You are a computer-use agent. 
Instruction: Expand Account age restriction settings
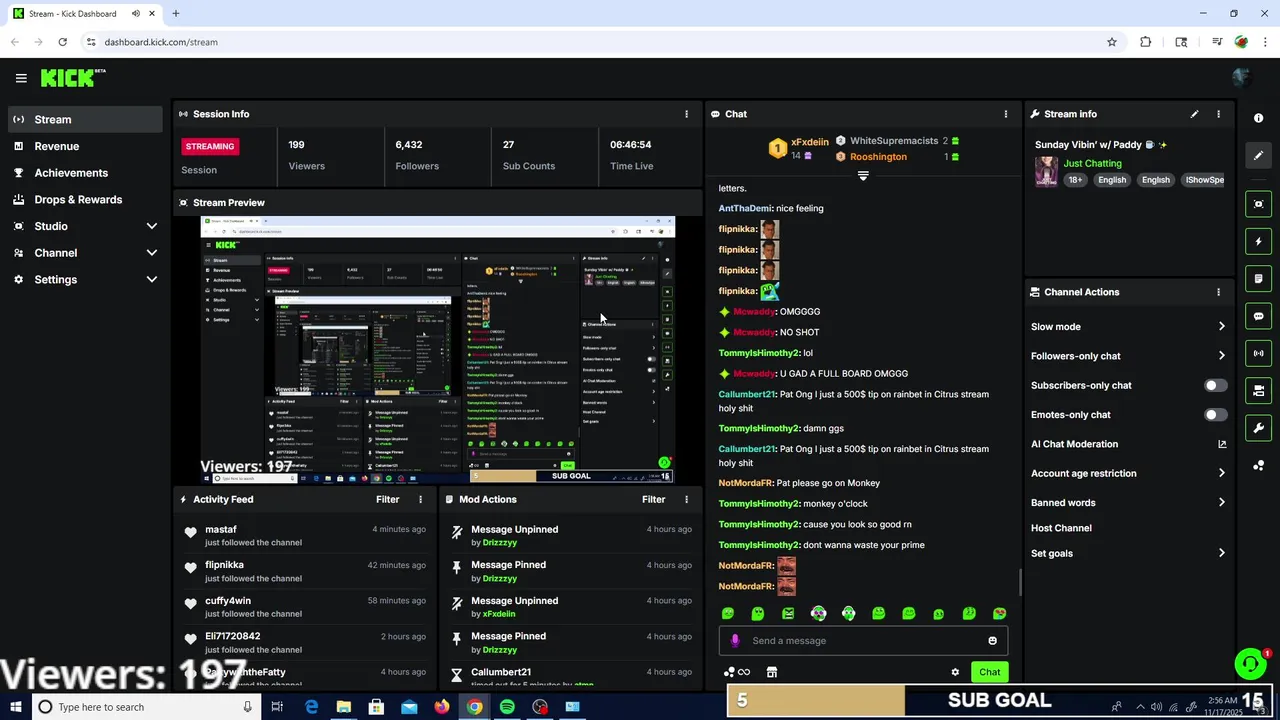click(x=1221, y=473)
